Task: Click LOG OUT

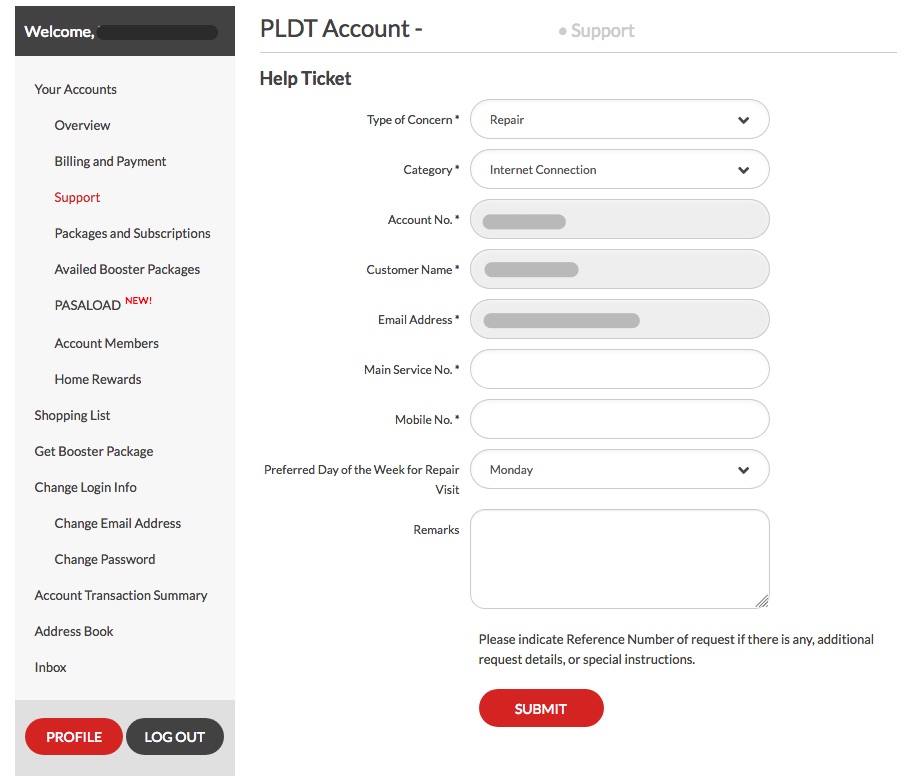Action: (x=174, y=736)
